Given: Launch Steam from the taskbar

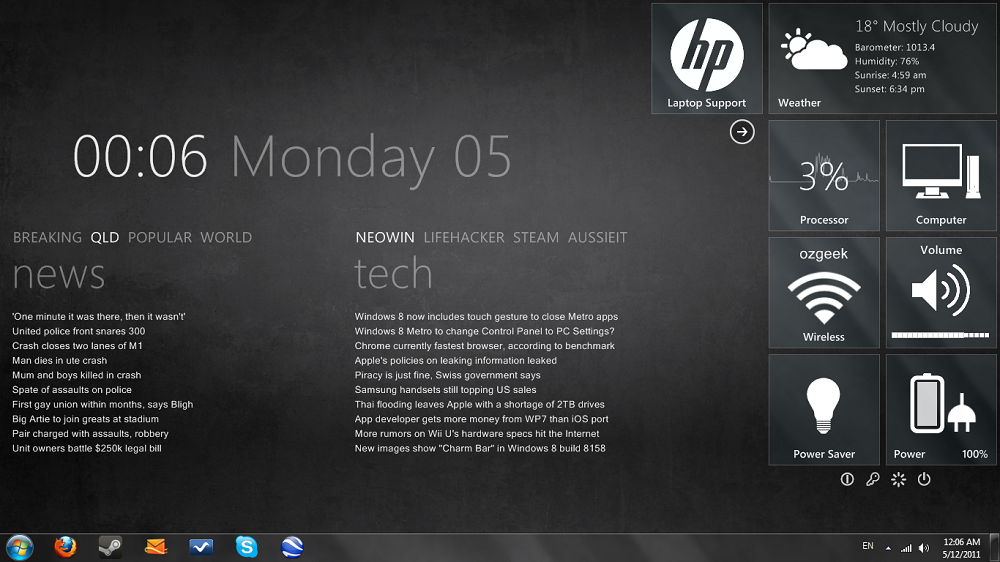Looking at the screenshot, I should click(x=110, y=547).
